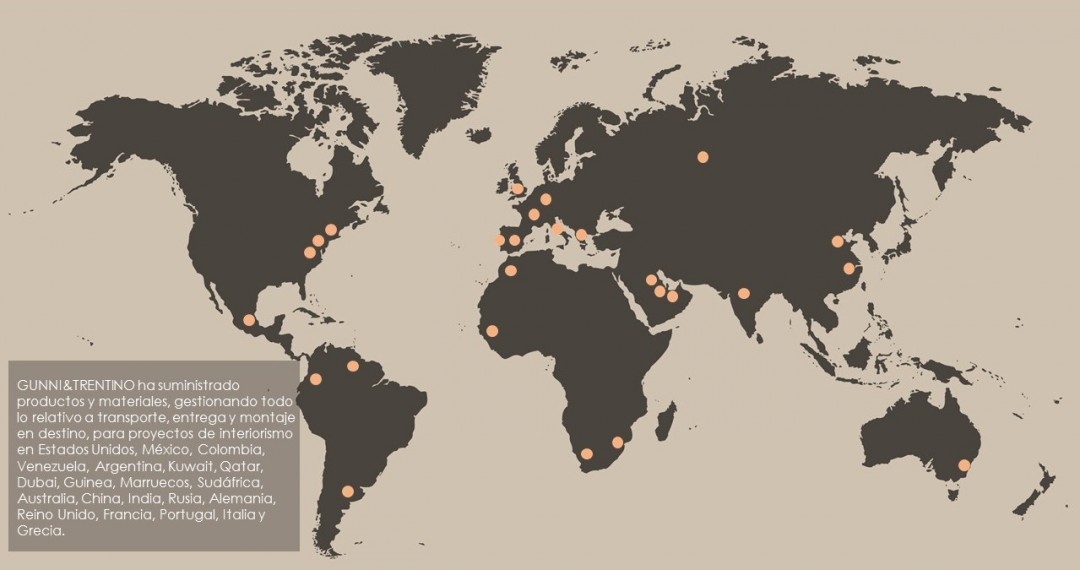Click the Colombia map marker
1080x570 pixels.
[316, 378]
